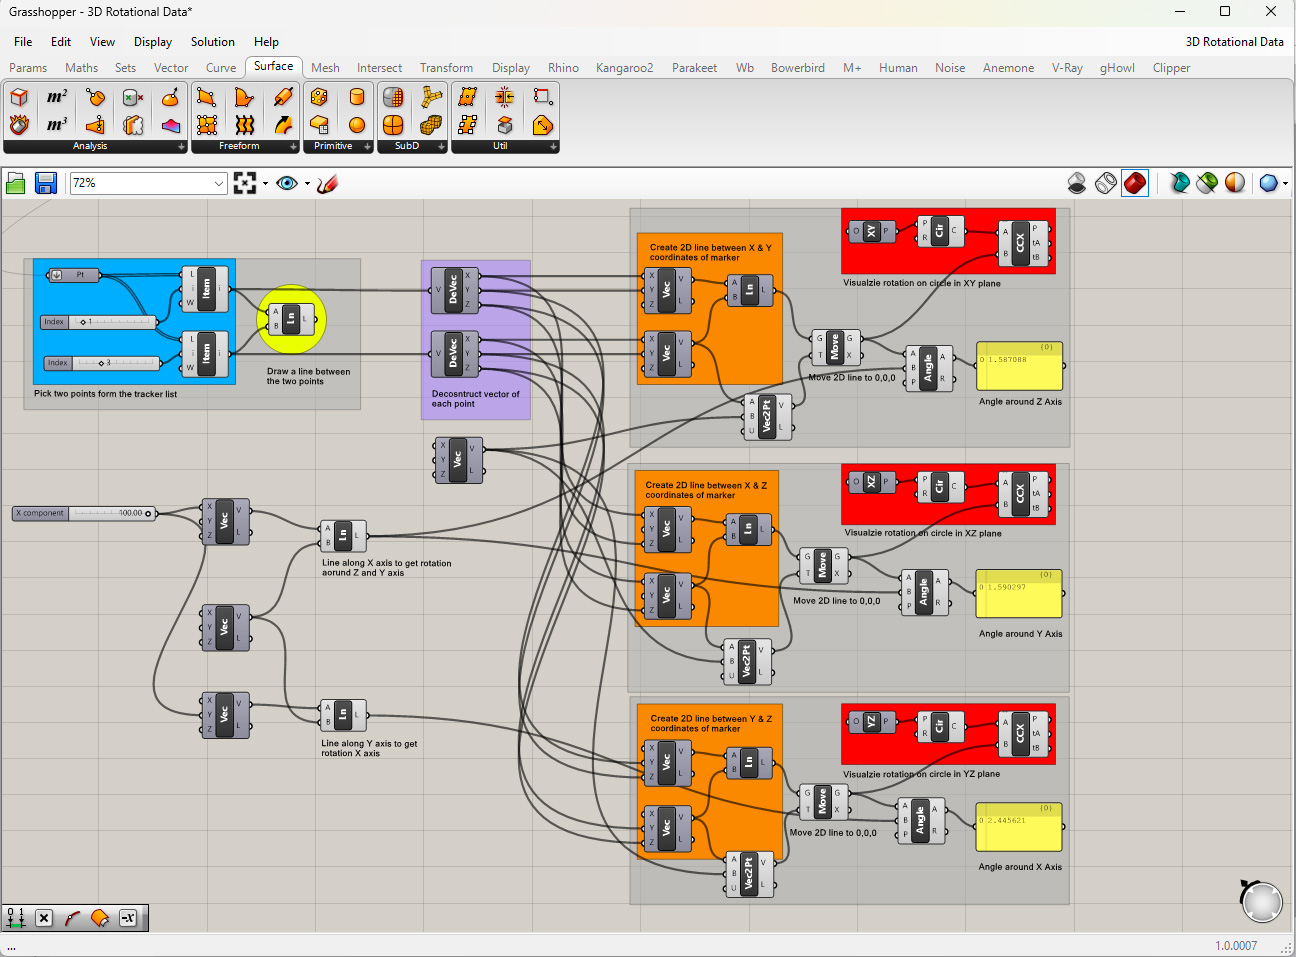1296x957 pixels.
Task: Click the Area (m²) analysis component icon
Action: point(57,97)
